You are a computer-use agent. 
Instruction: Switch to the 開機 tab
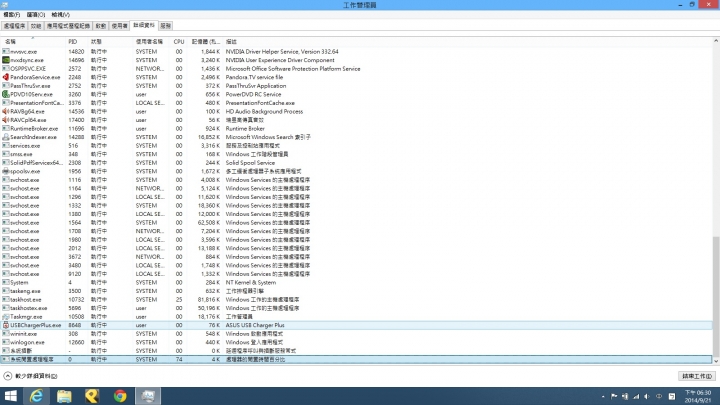101,26
